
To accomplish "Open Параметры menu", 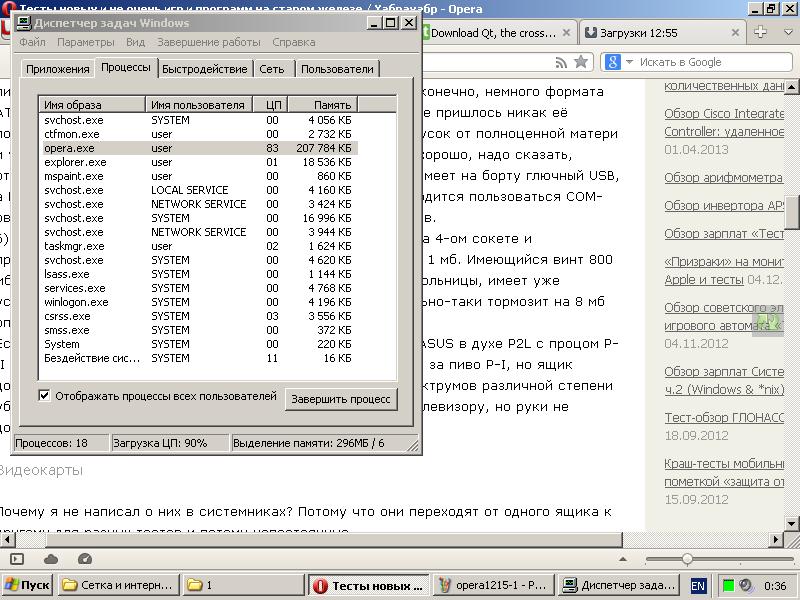I will pos(86,42).
